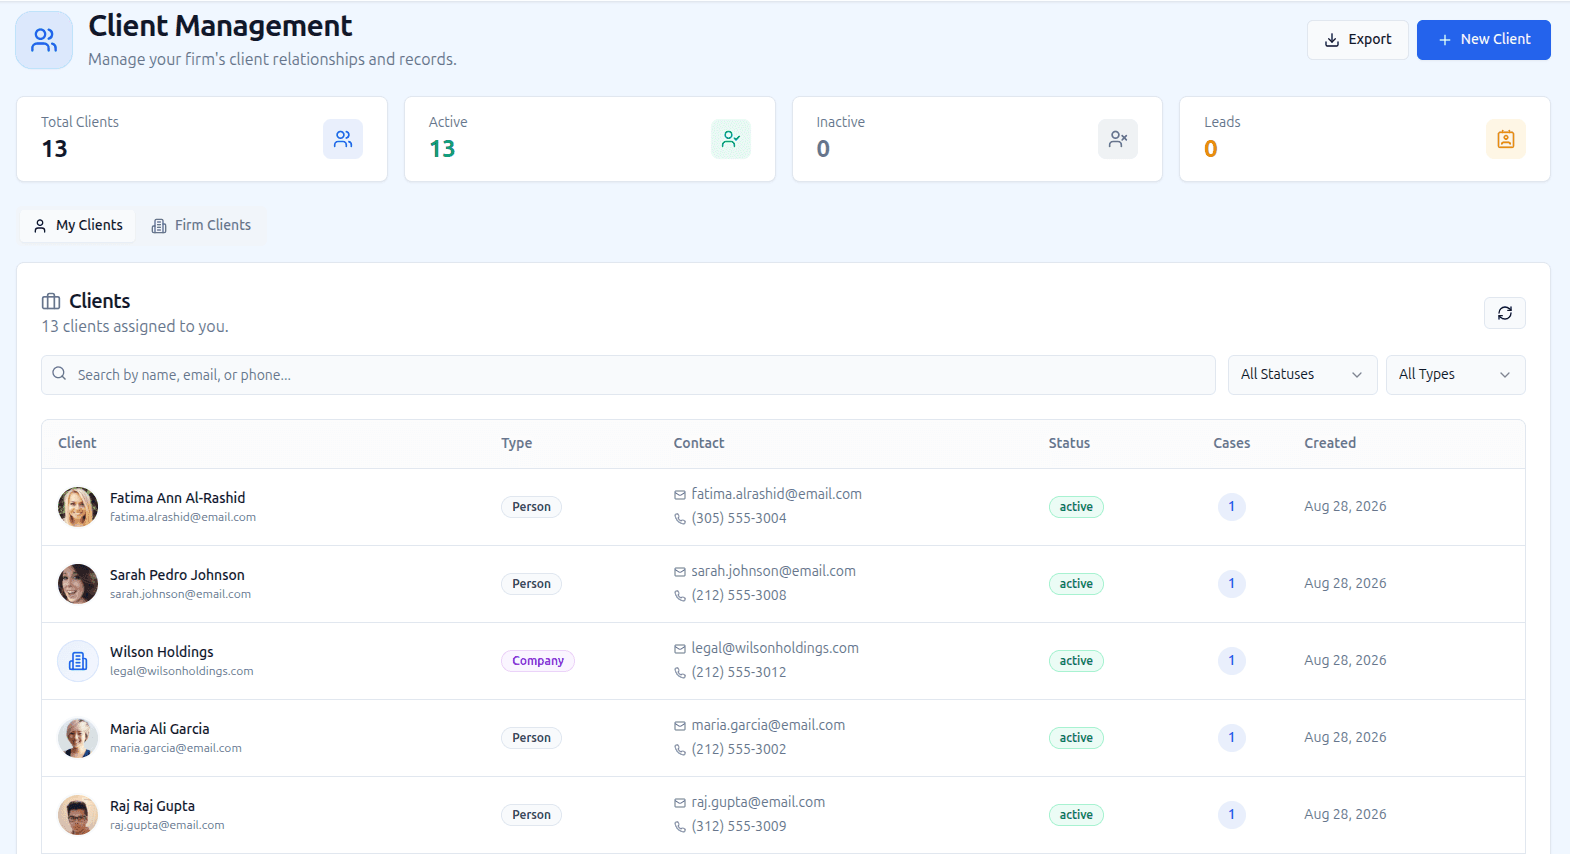Screen dimensions: 1570x854
Task: Export the client list
Action: coord(1357,40)
